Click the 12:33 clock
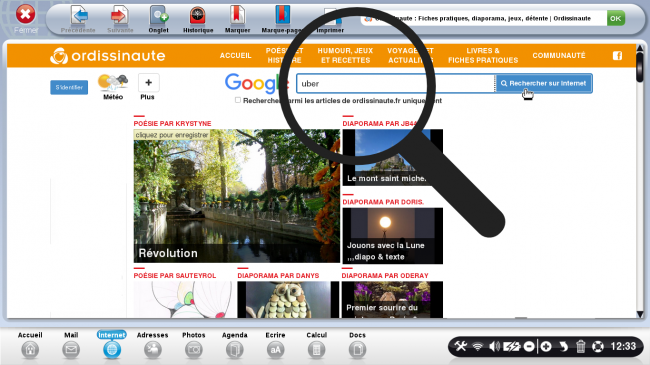Screen dimensions: 650x365 pos(623,346)
